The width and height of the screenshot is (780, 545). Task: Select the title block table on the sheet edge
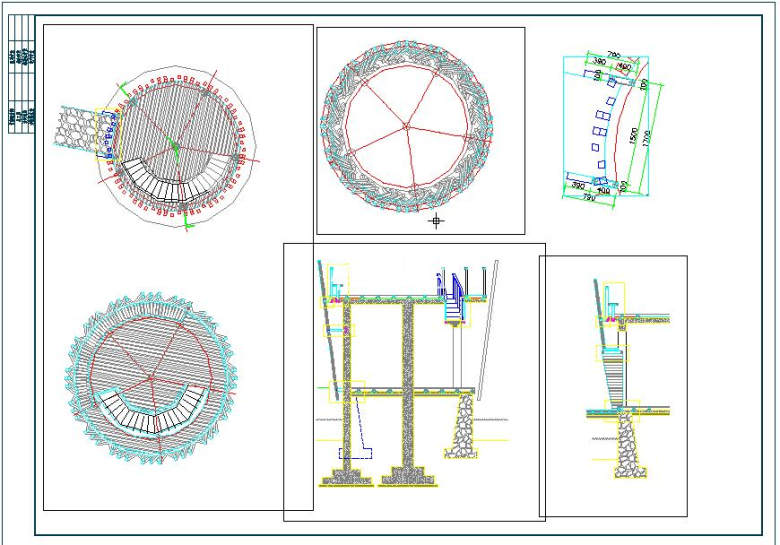click(22, 74)
